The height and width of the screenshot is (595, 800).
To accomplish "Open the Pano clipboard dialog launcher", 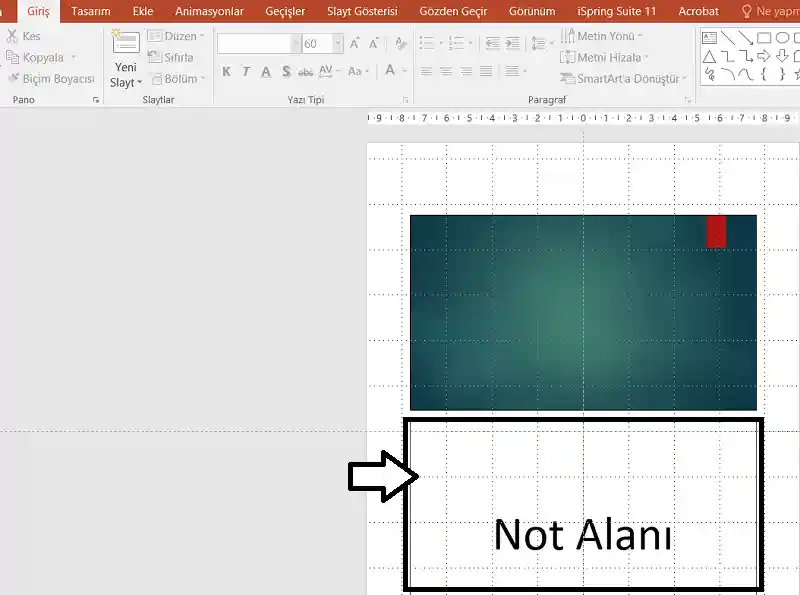I will 96,100.
